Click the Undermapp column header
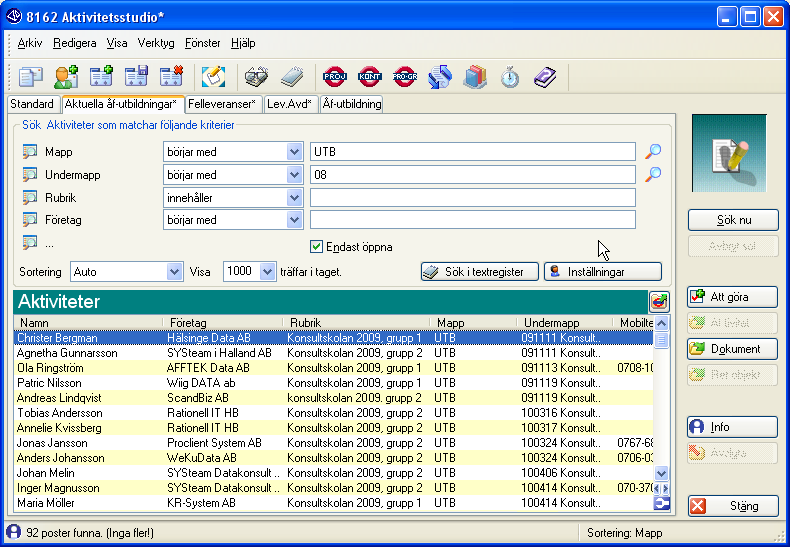 pyautogui.click(x=564, y=323)
